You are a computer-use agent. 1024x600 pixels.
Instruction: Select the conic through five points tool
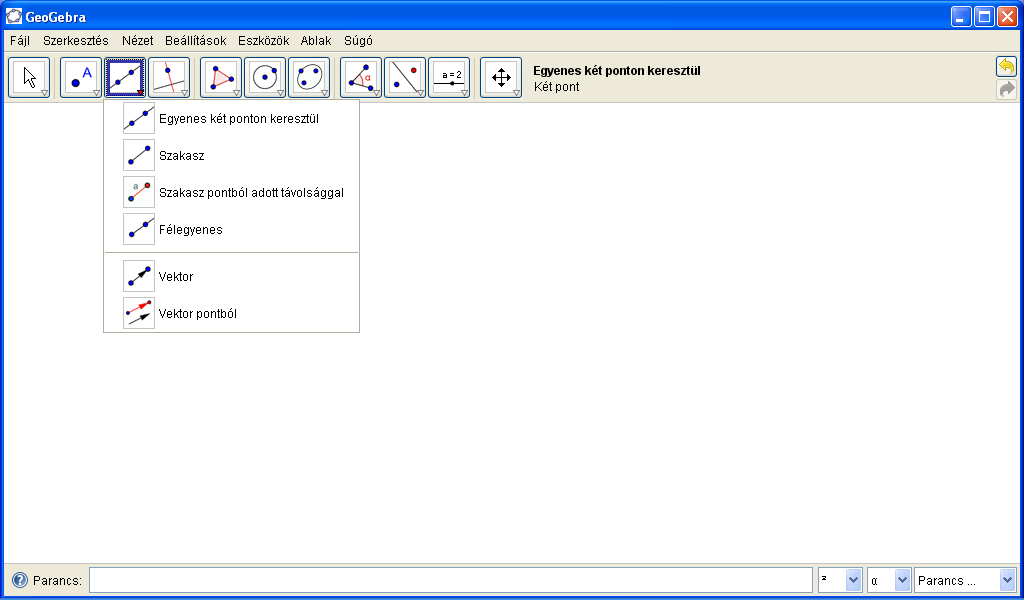coord(309,78)
